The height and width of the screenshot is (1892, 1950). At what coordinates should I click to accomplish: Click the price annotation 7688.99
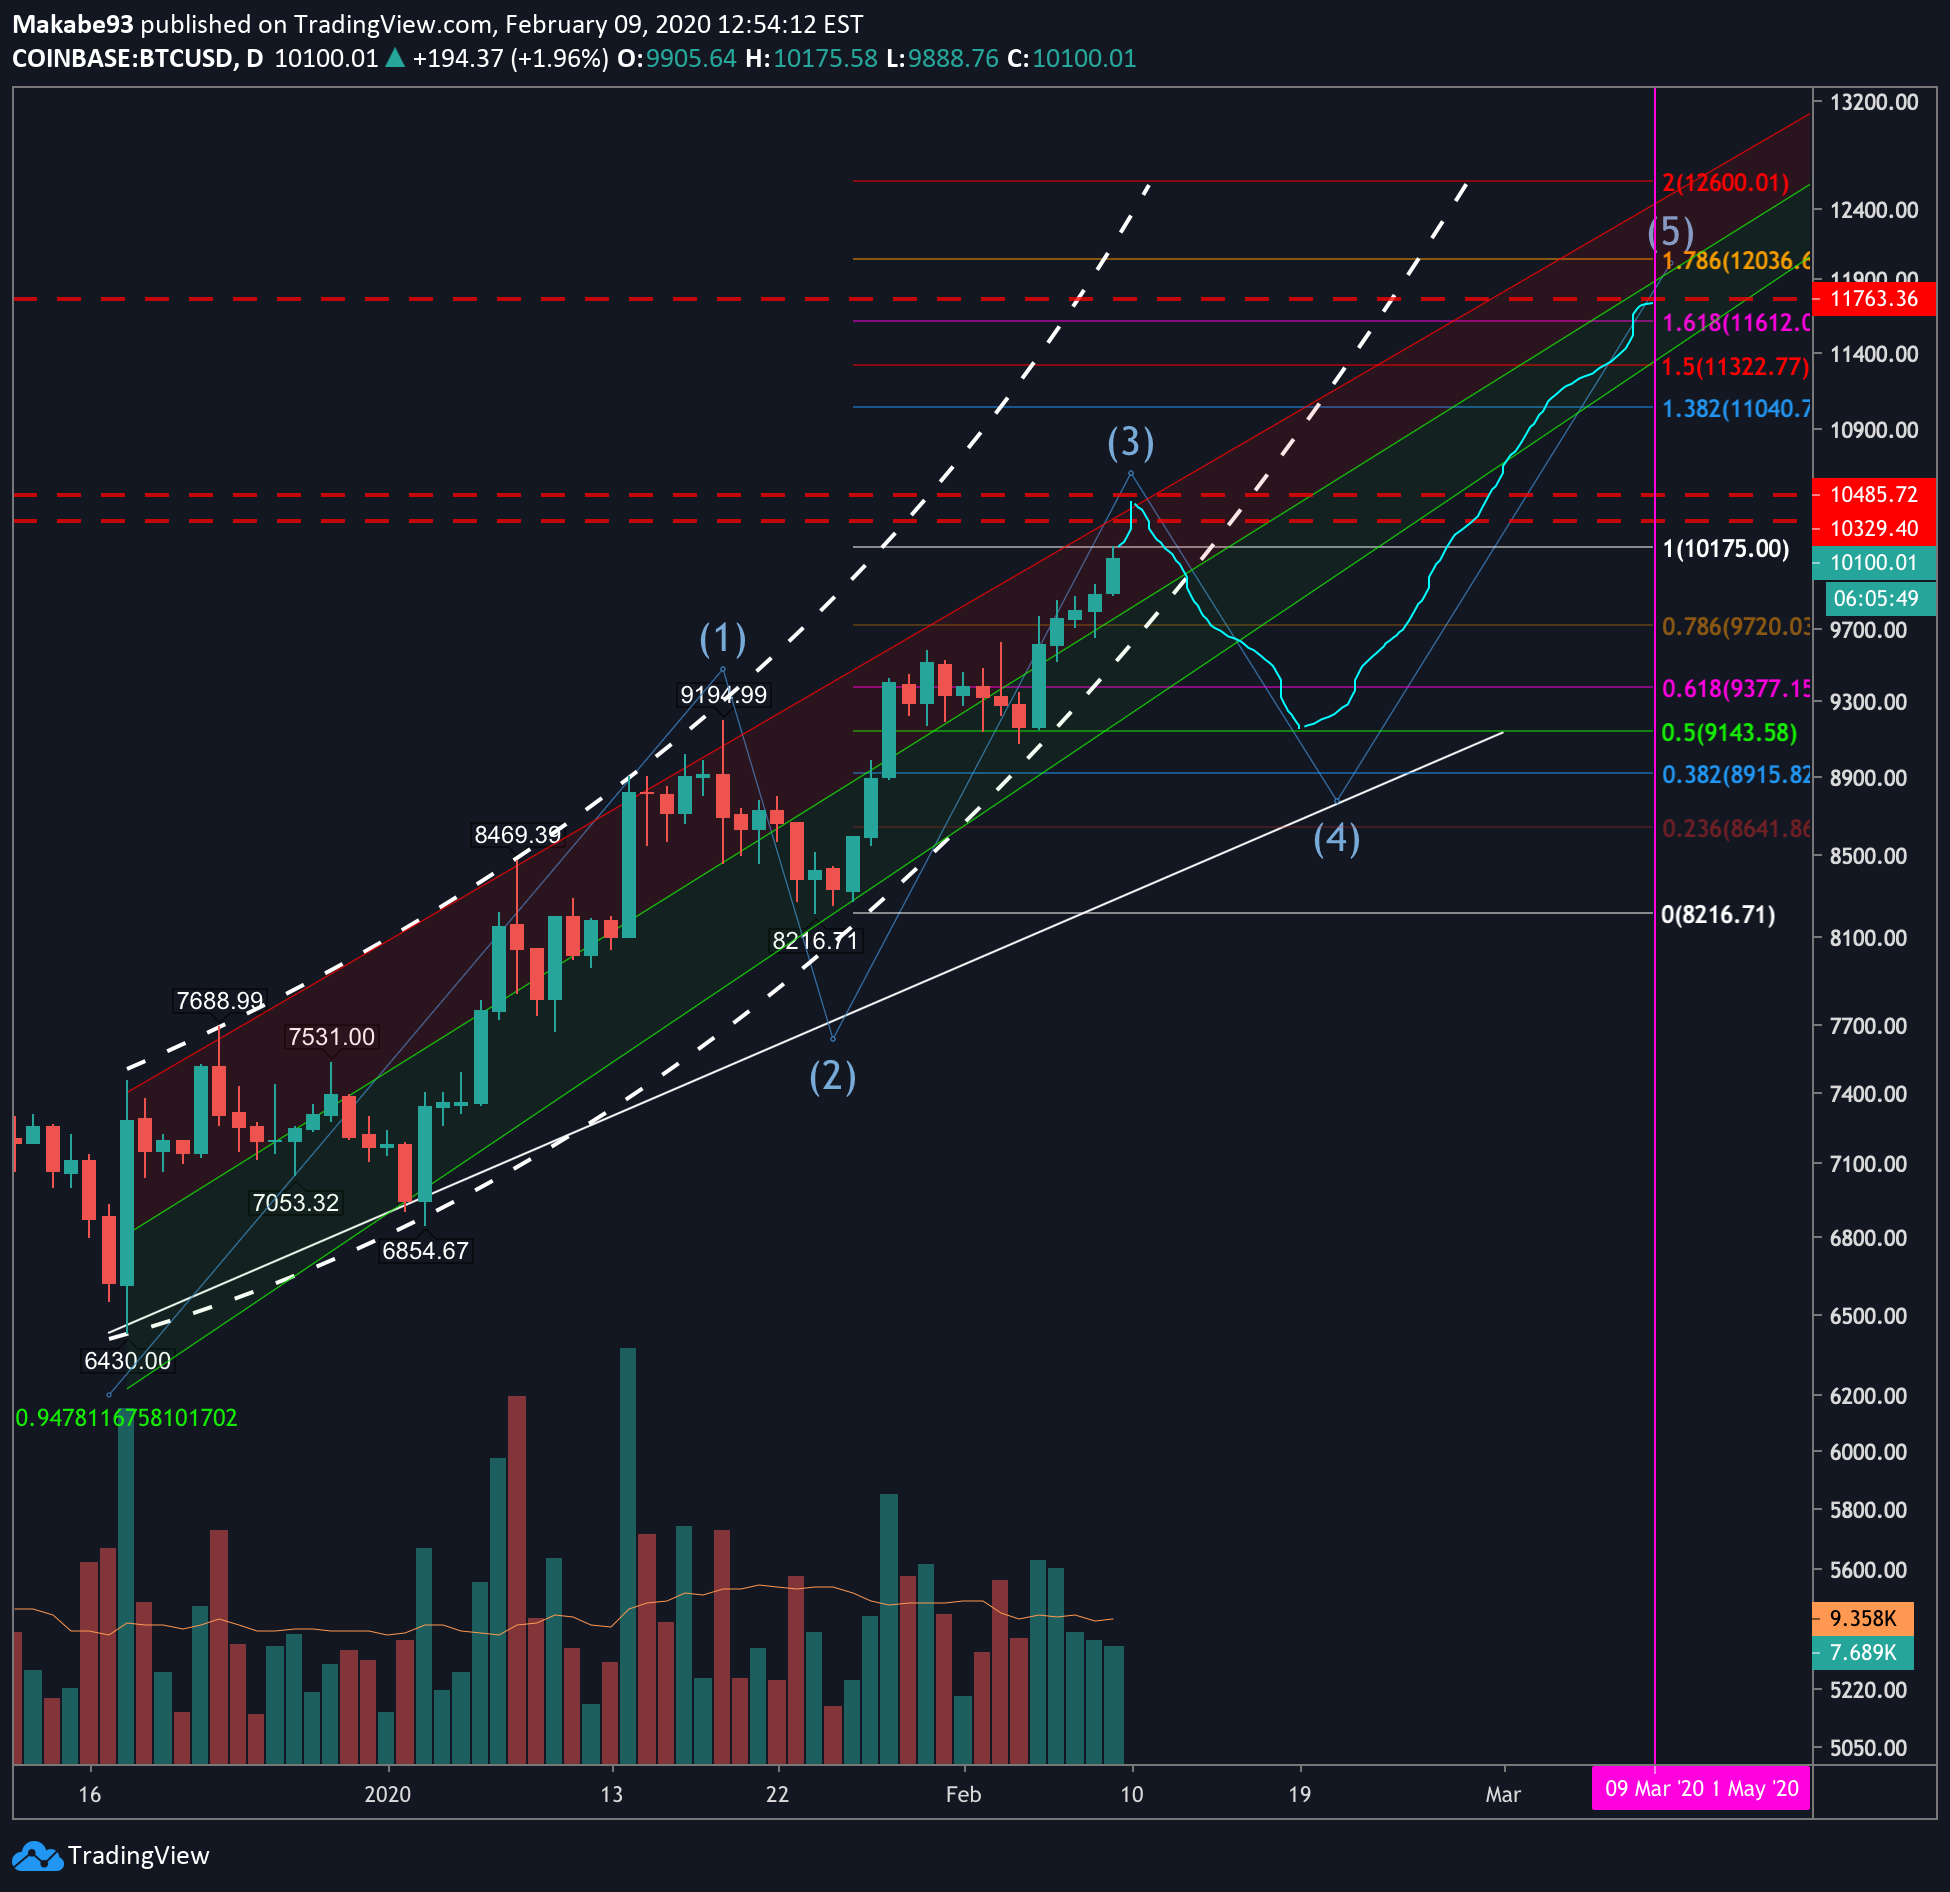click(x=219, y=1000)
